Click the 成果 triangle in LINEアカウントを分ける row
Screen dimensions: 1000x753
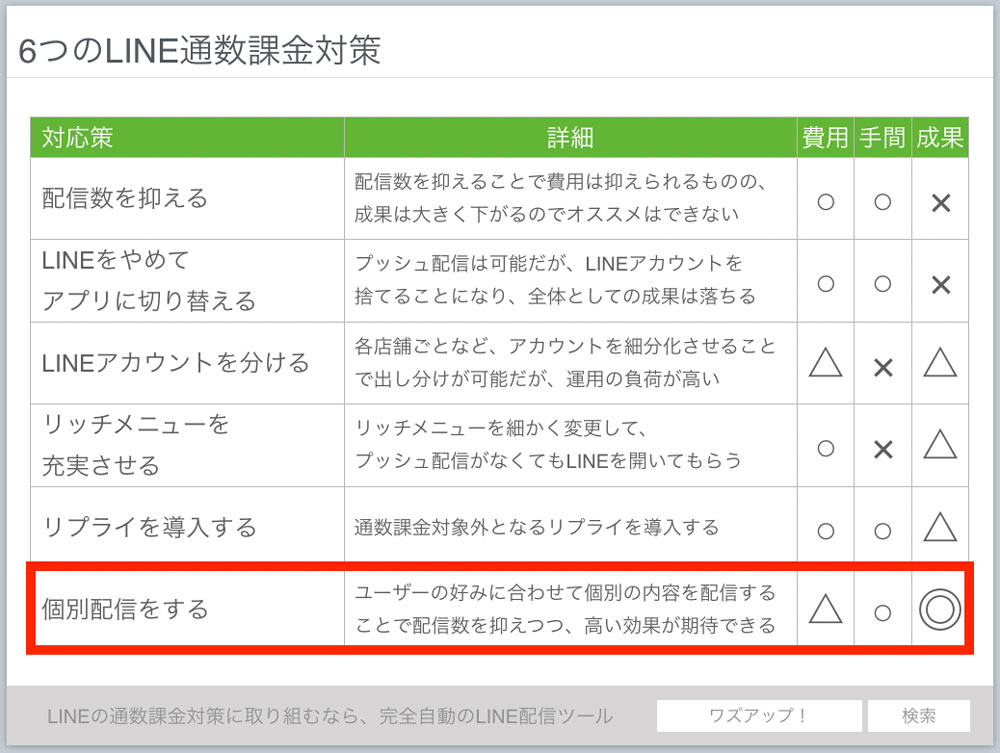tap(940, 363)
